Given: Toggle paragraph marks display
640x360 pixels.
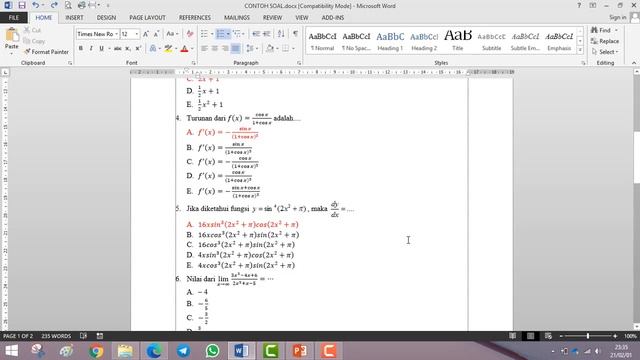Looking at the screenshot, I should tap(295, 34).
